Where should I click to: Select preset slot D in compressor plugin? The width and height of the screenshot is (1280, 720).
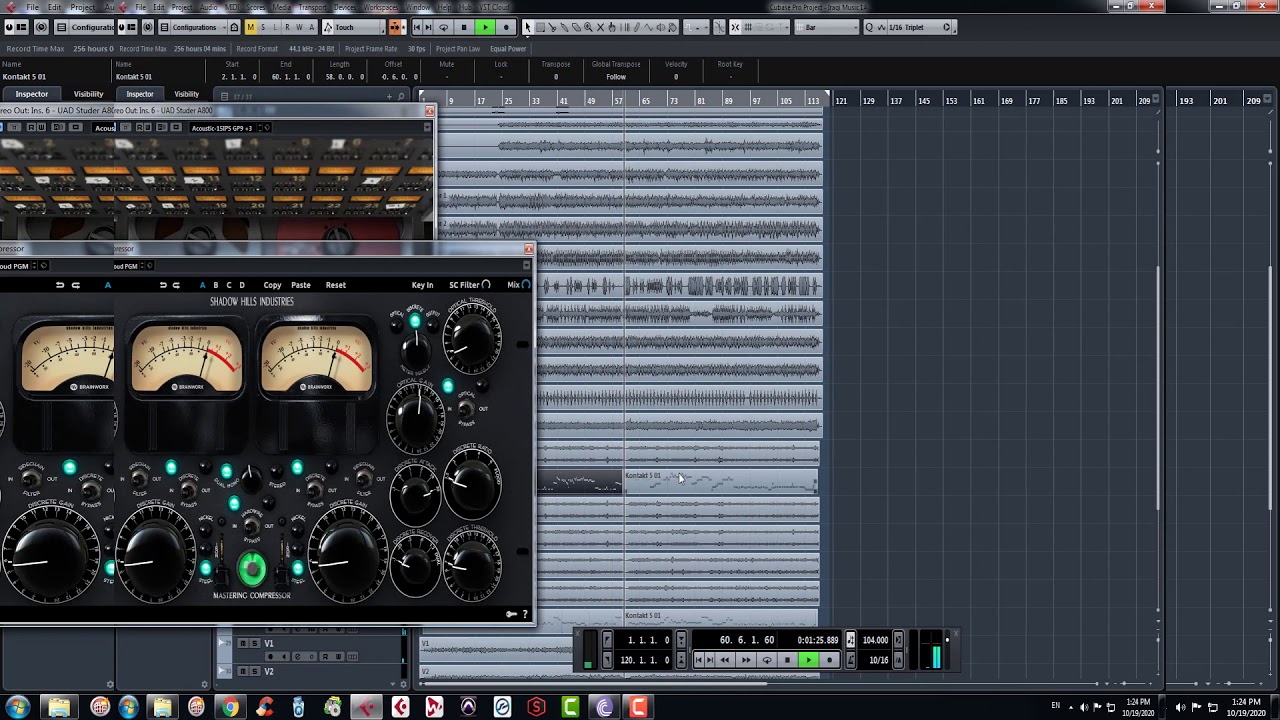(241, 285)
